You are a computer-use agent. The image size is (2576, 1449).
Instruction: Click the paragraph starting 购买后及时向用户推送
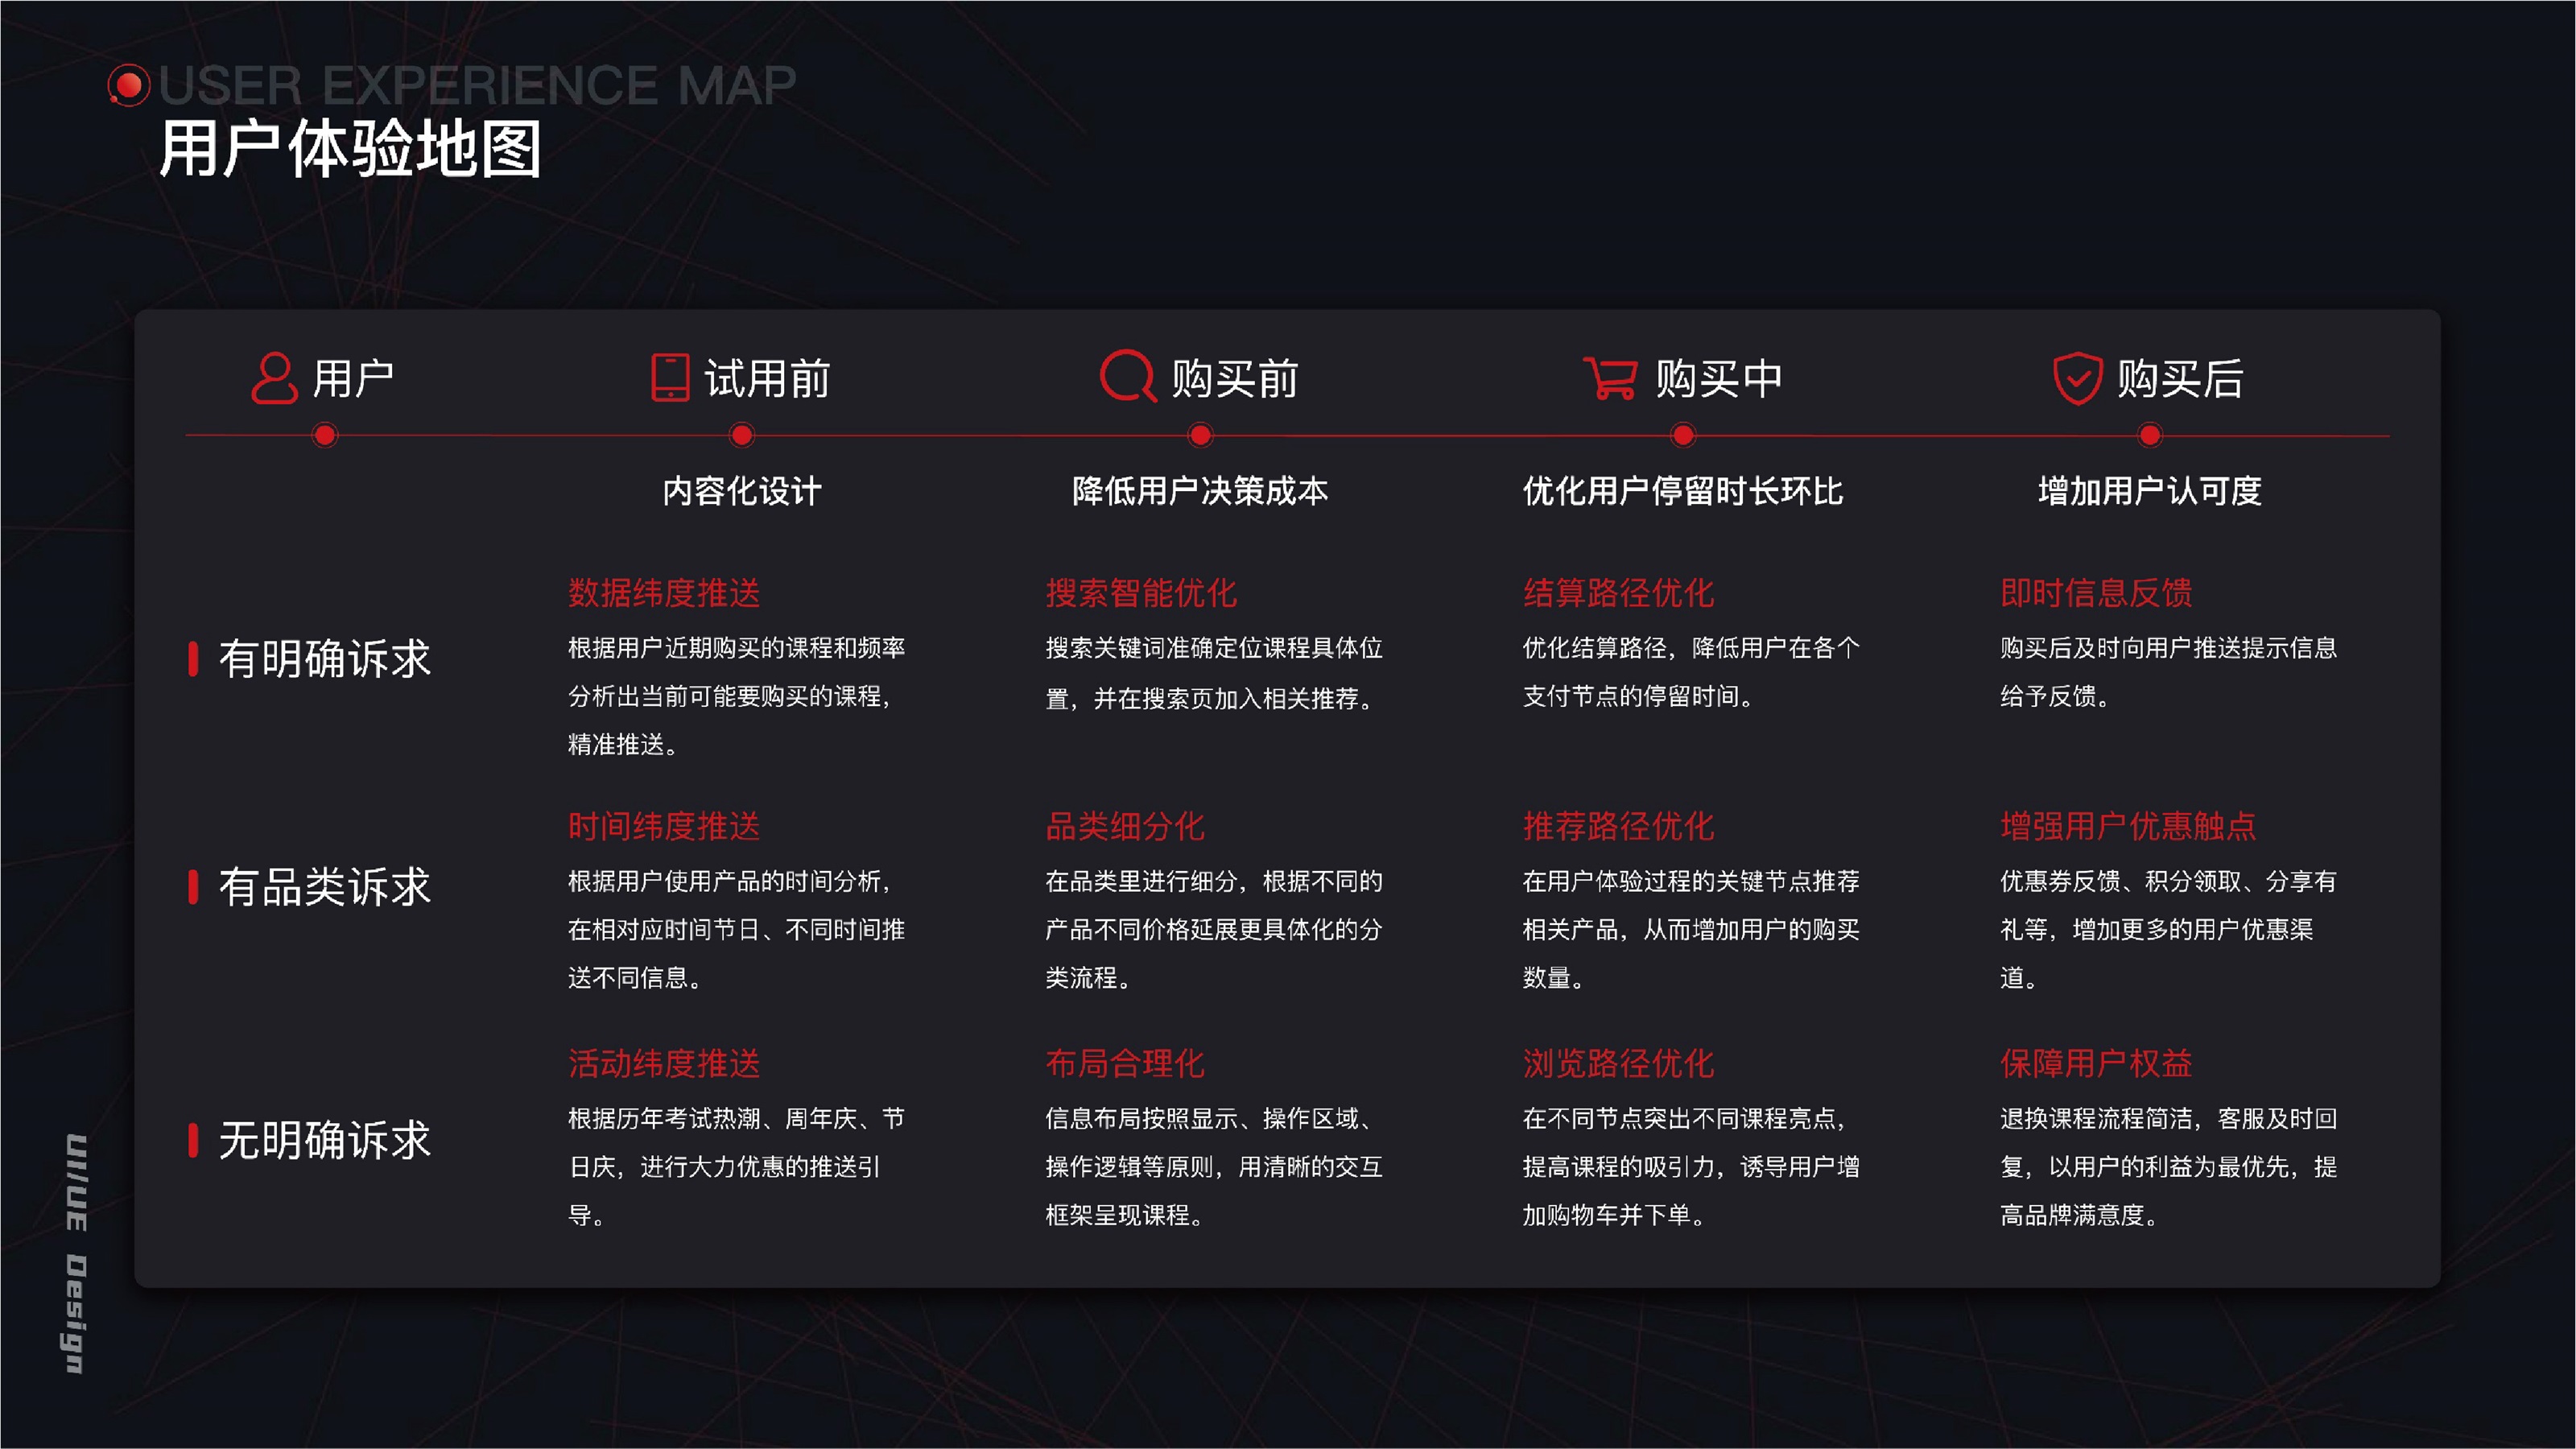click(2168, 672)
